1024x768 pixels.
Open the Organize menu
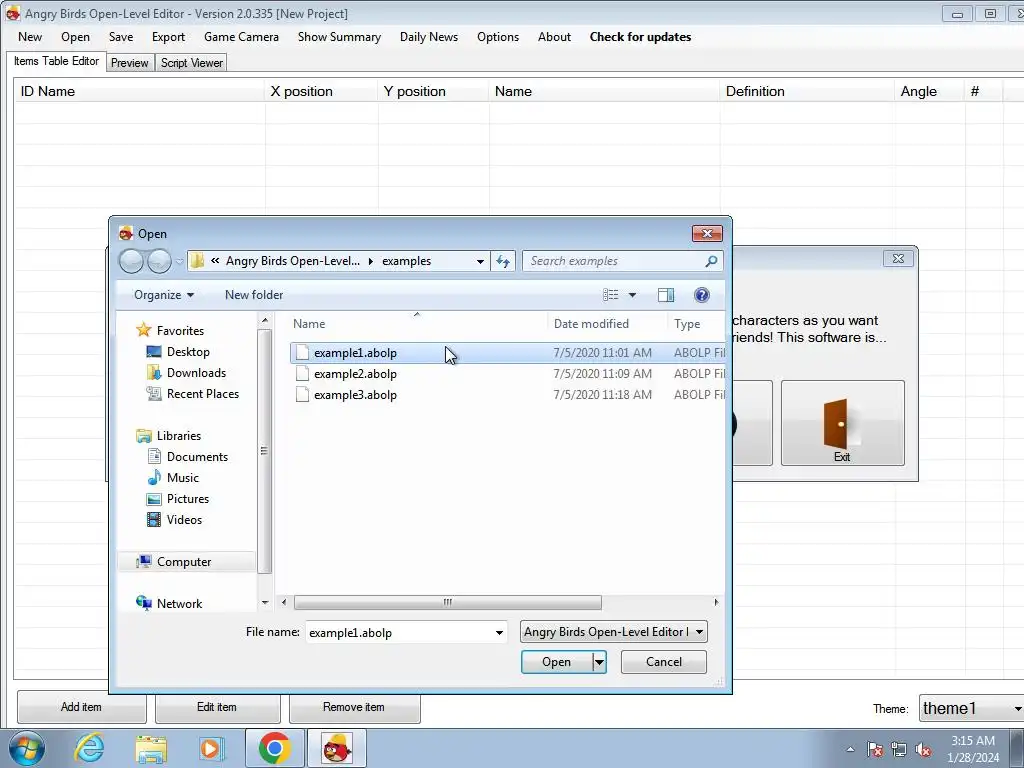point(163,295)
